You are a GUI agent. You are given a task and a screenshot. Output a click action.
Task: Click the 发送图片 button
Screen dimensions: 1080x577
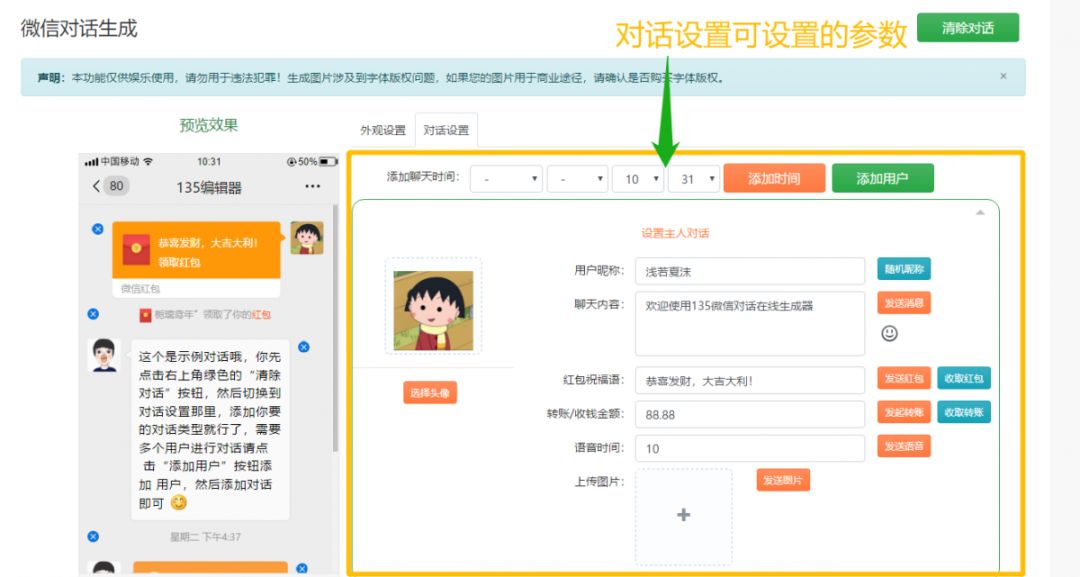tap(783, 480)
